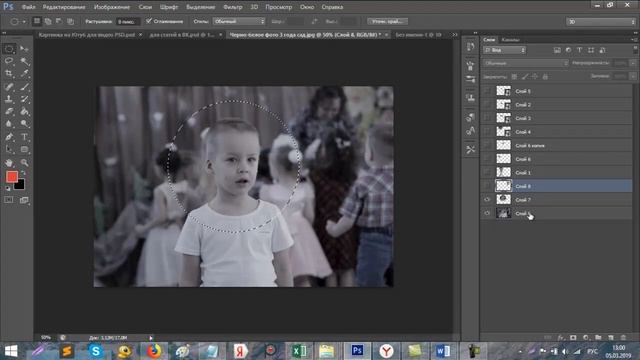Show layer Слой 5 via visibility box
Screen dimensions: 640x360
coord(487,91)
